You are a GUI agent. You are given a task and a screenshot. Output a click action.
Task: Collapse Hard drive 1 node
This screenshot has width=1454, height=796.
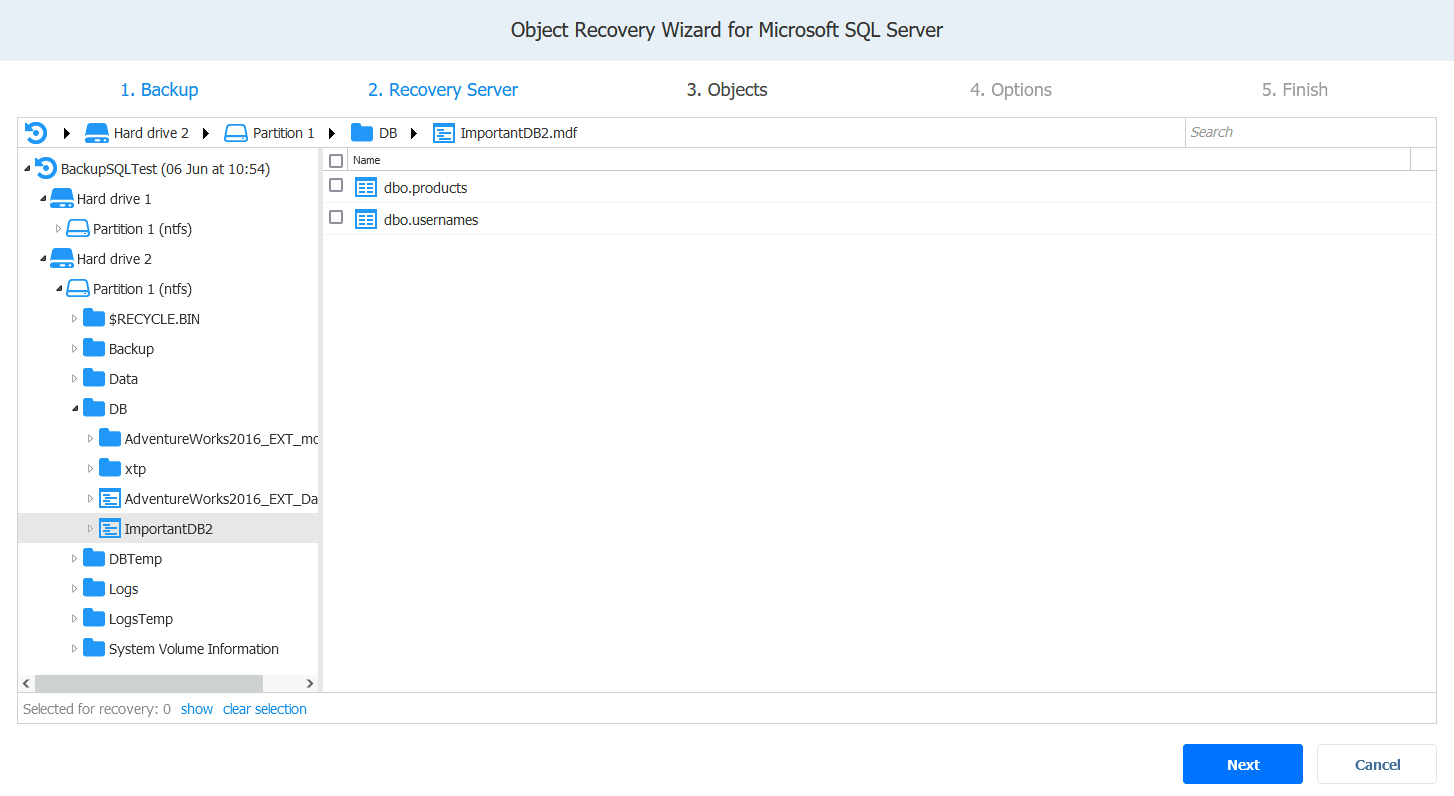tap(43, 199)
